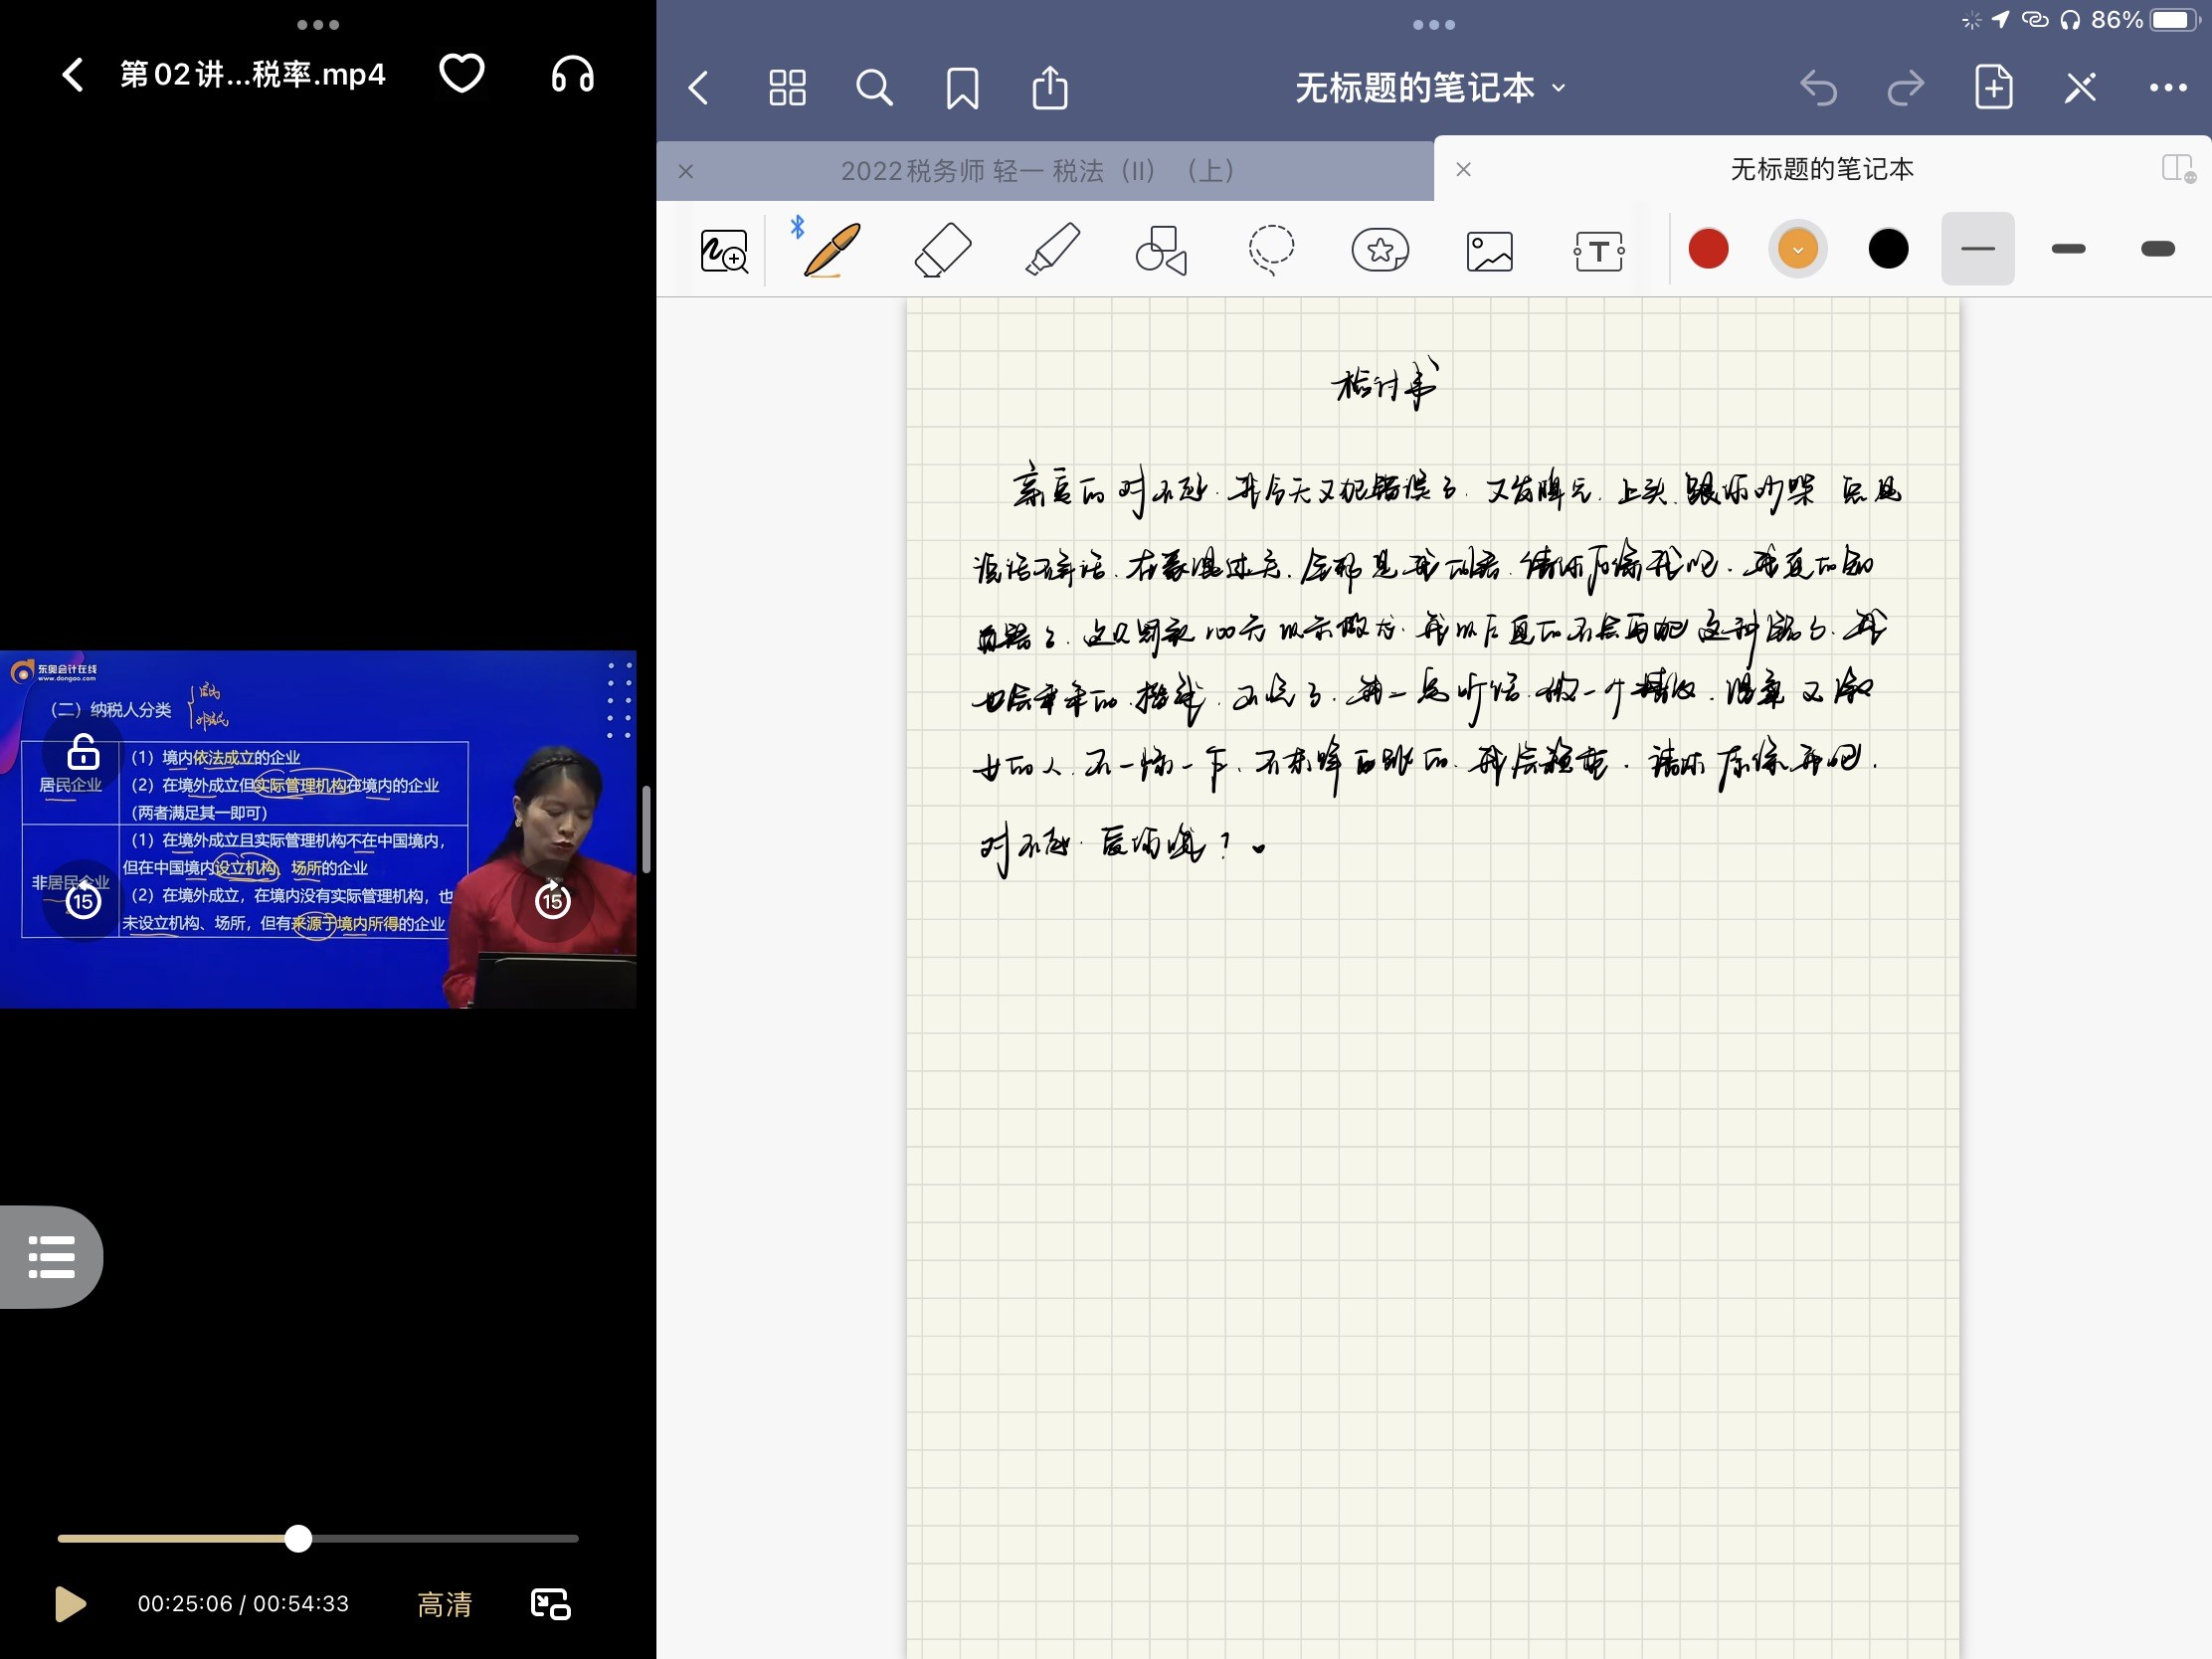Screen dimensions: 2212x1659
Task: Open the 高清 quality selector
Action: point(444,1604)
